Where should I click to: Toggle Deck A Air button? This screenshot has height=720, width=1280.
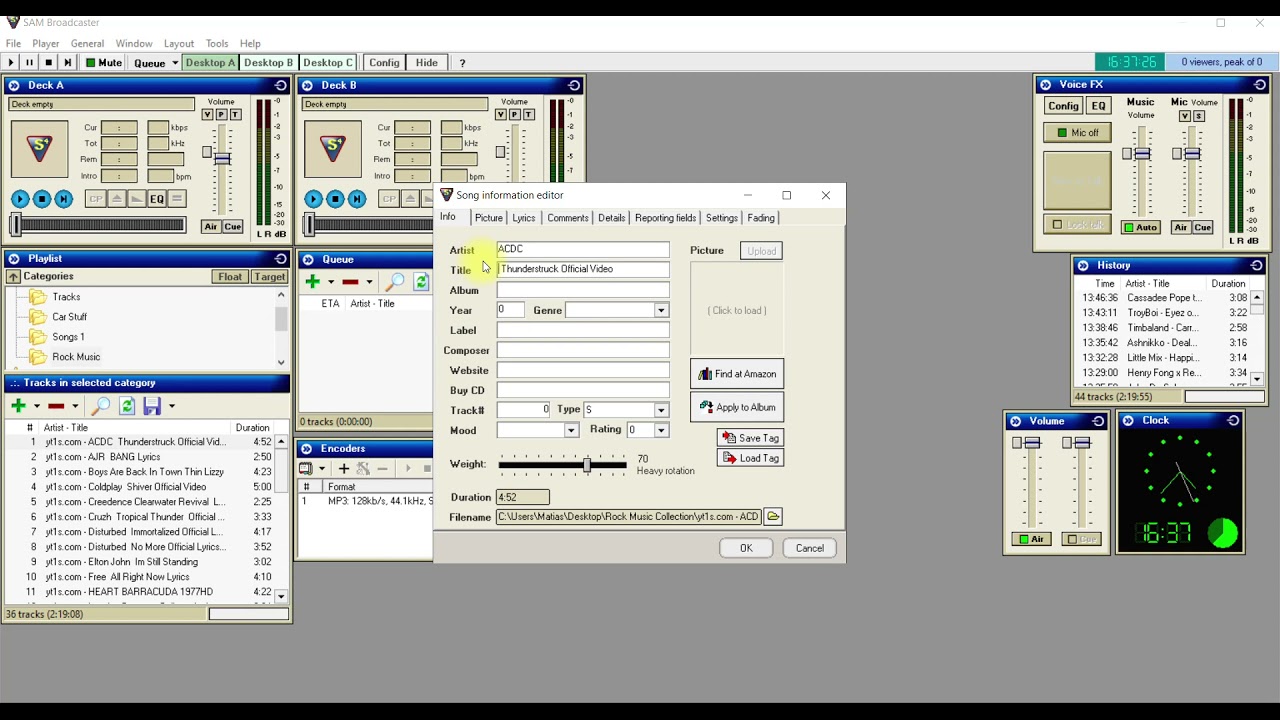pos(210,227)
